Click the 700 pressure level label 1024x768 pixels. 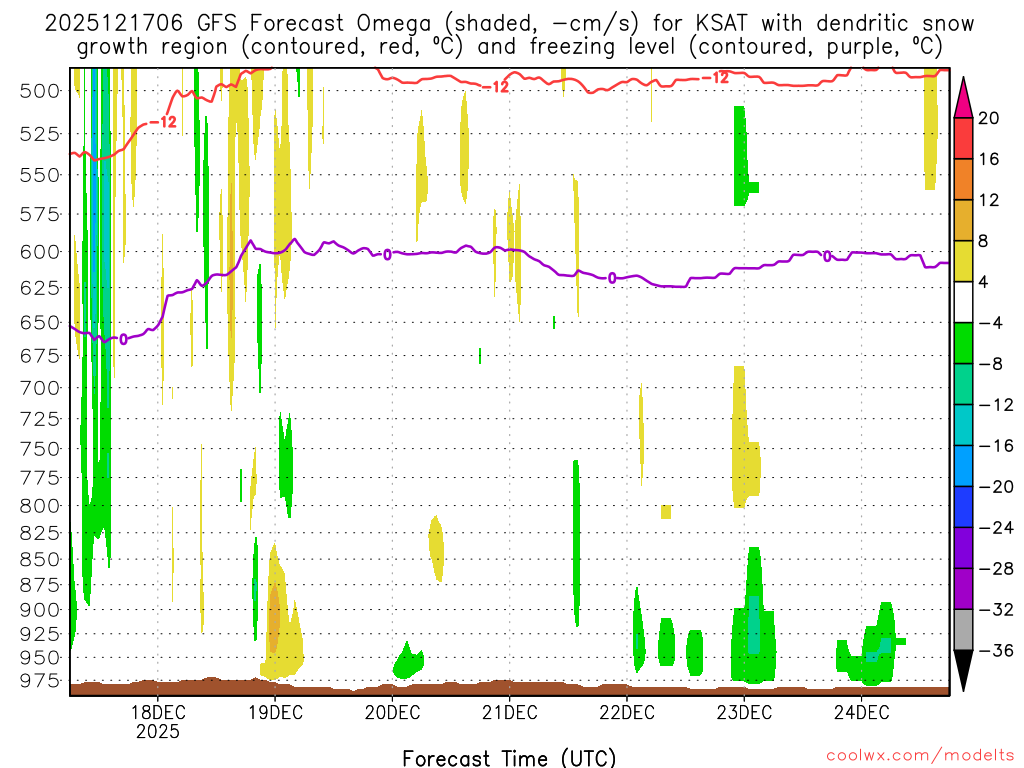pyautogui.click(x=40, y=388)
